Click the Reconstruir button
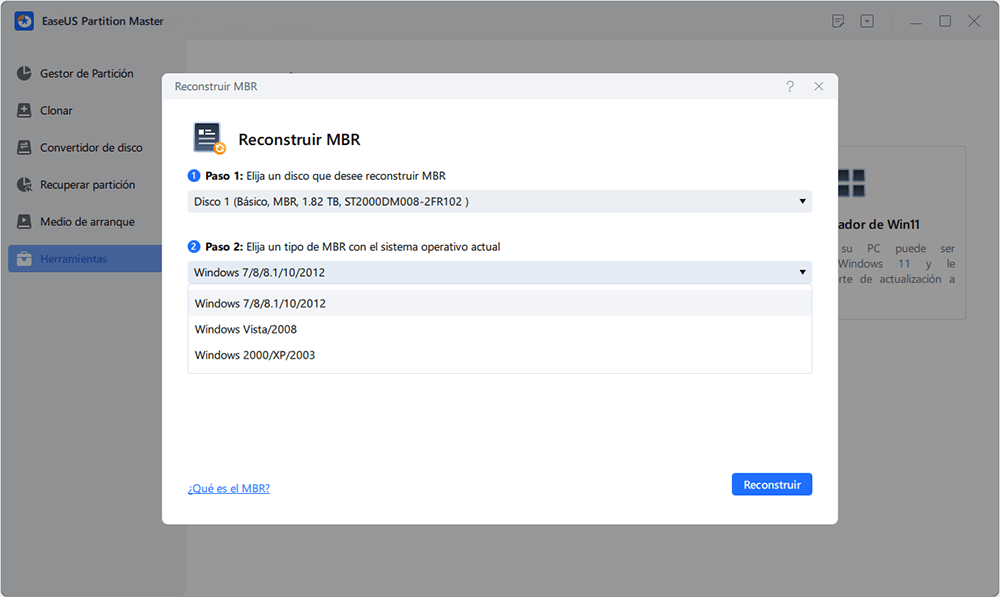 coord(772,484)
